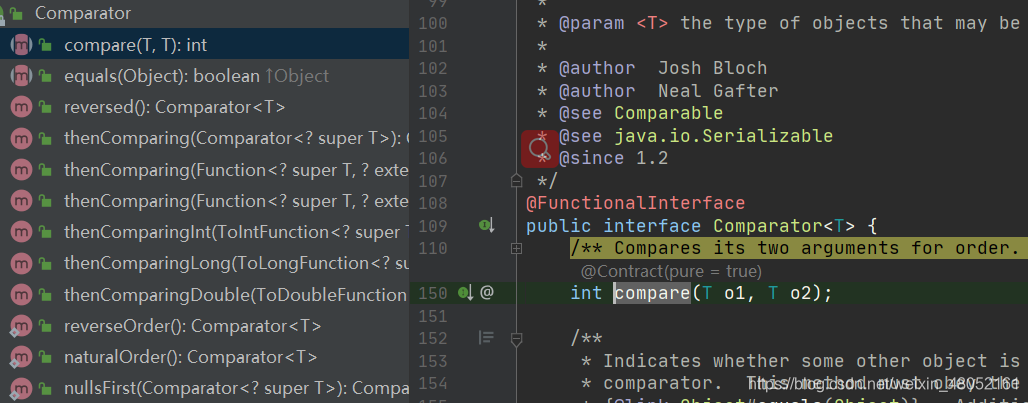
Task: Click the static method icon of naturalOrder()
Action: coord(22,357)
